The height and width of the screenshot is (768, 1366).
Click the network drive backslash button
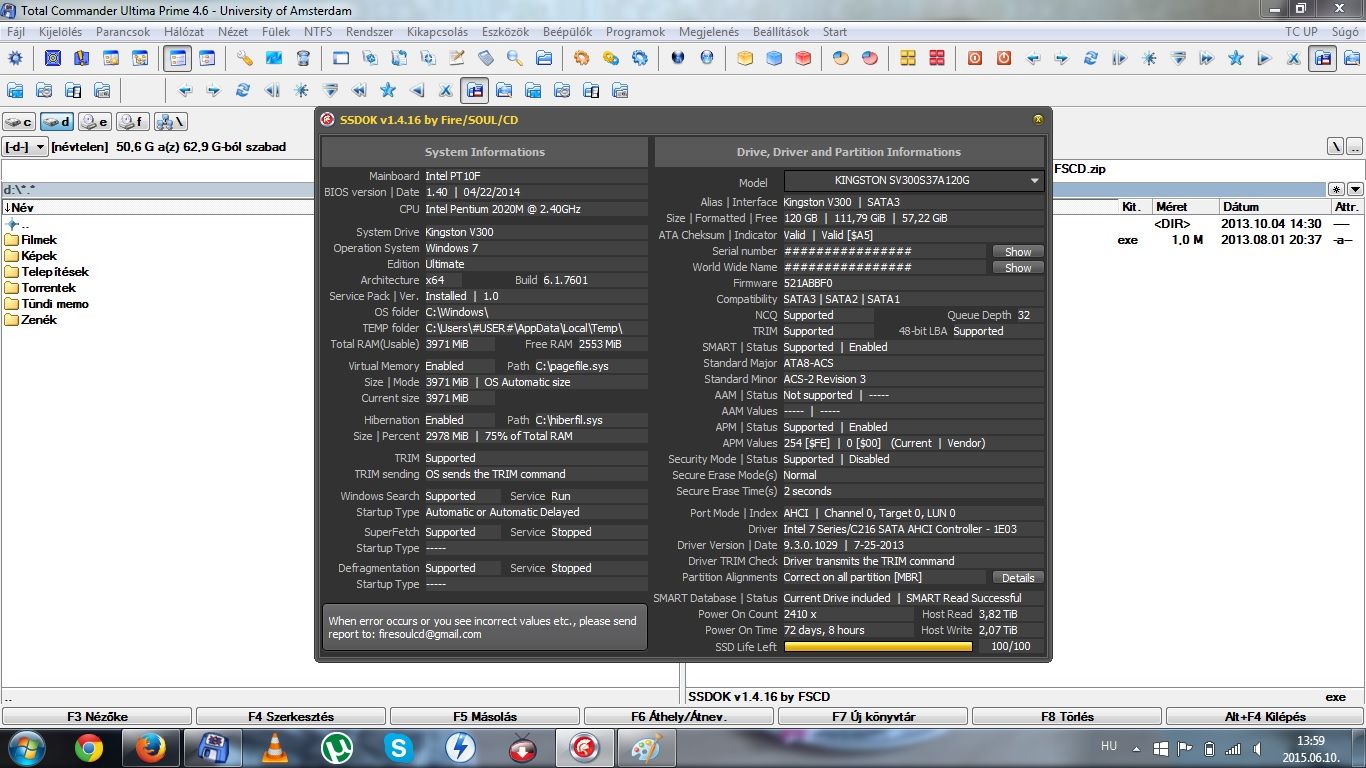click(171, 122)
